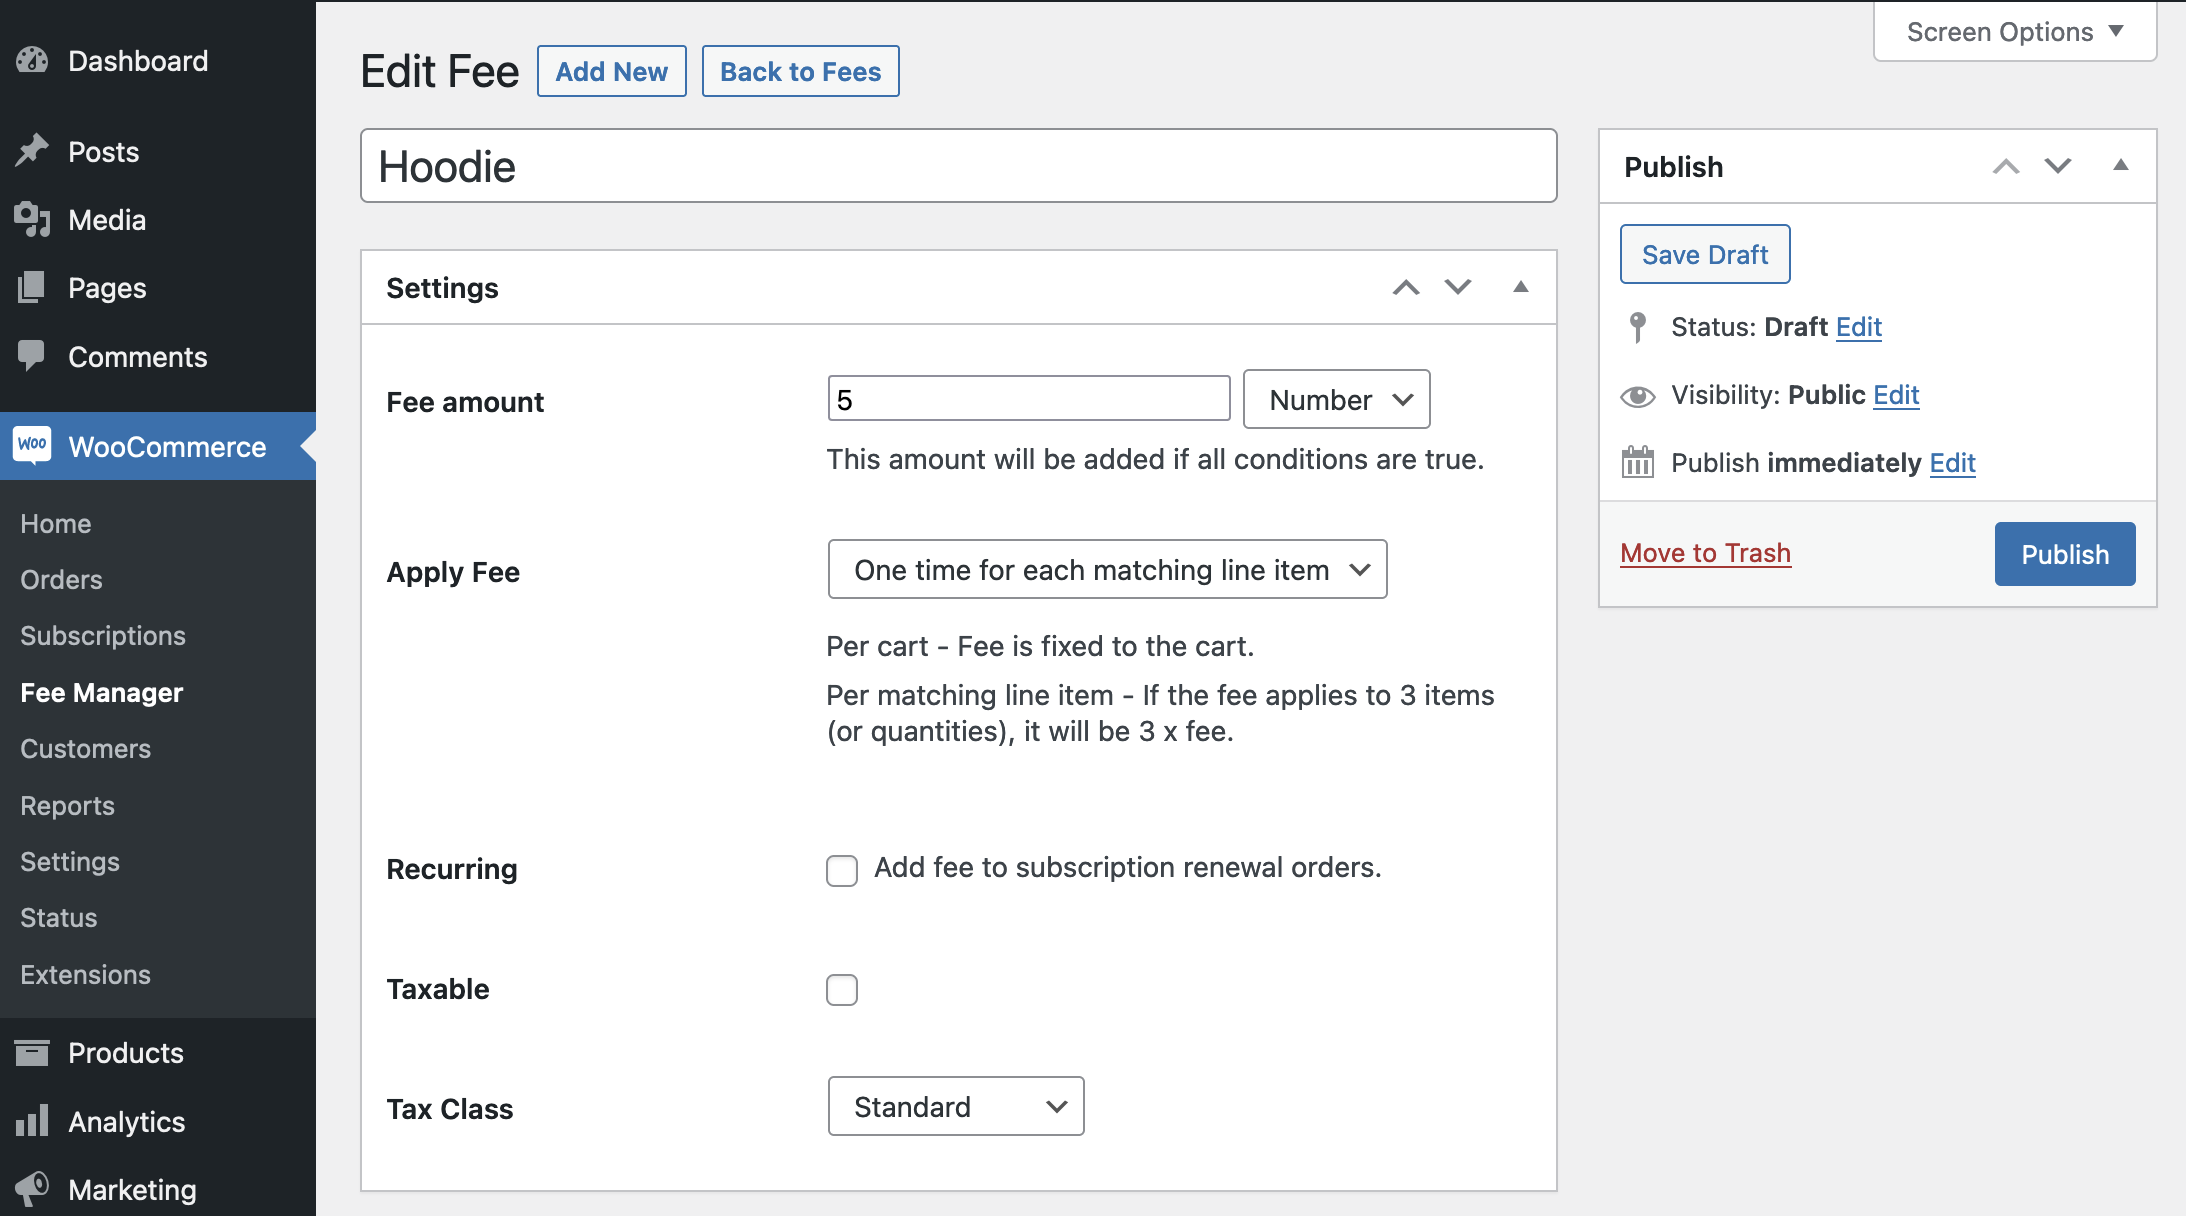Expand the Screen Options panel
Viewport: 2186px width, 1216px height.
coord(2014,32)
